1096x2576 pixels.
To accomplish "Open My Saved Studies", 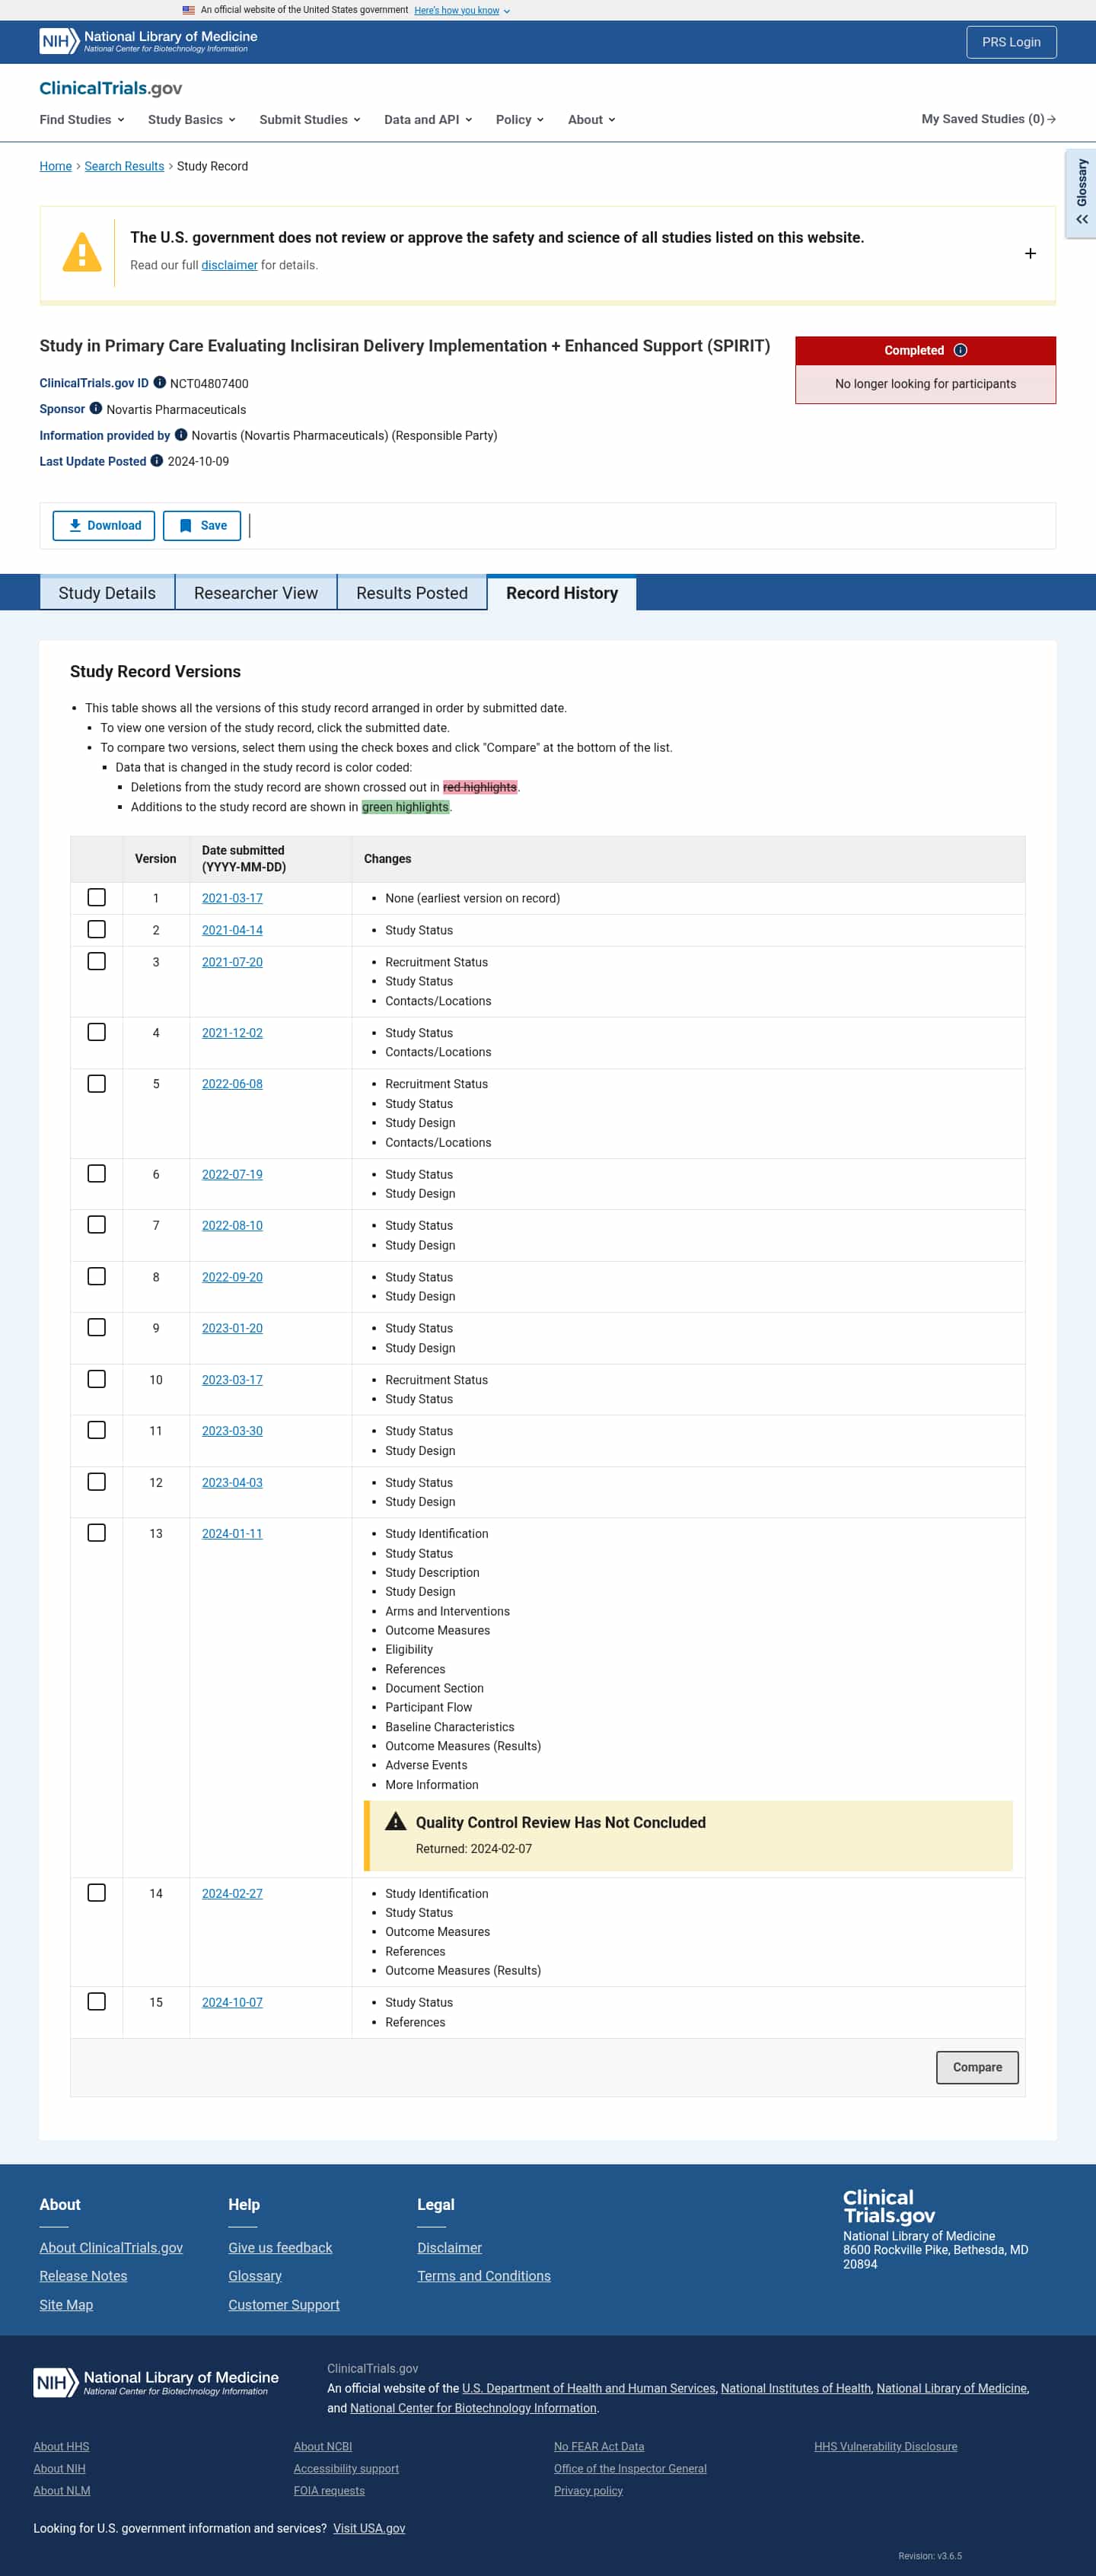I will coord(988,119).
